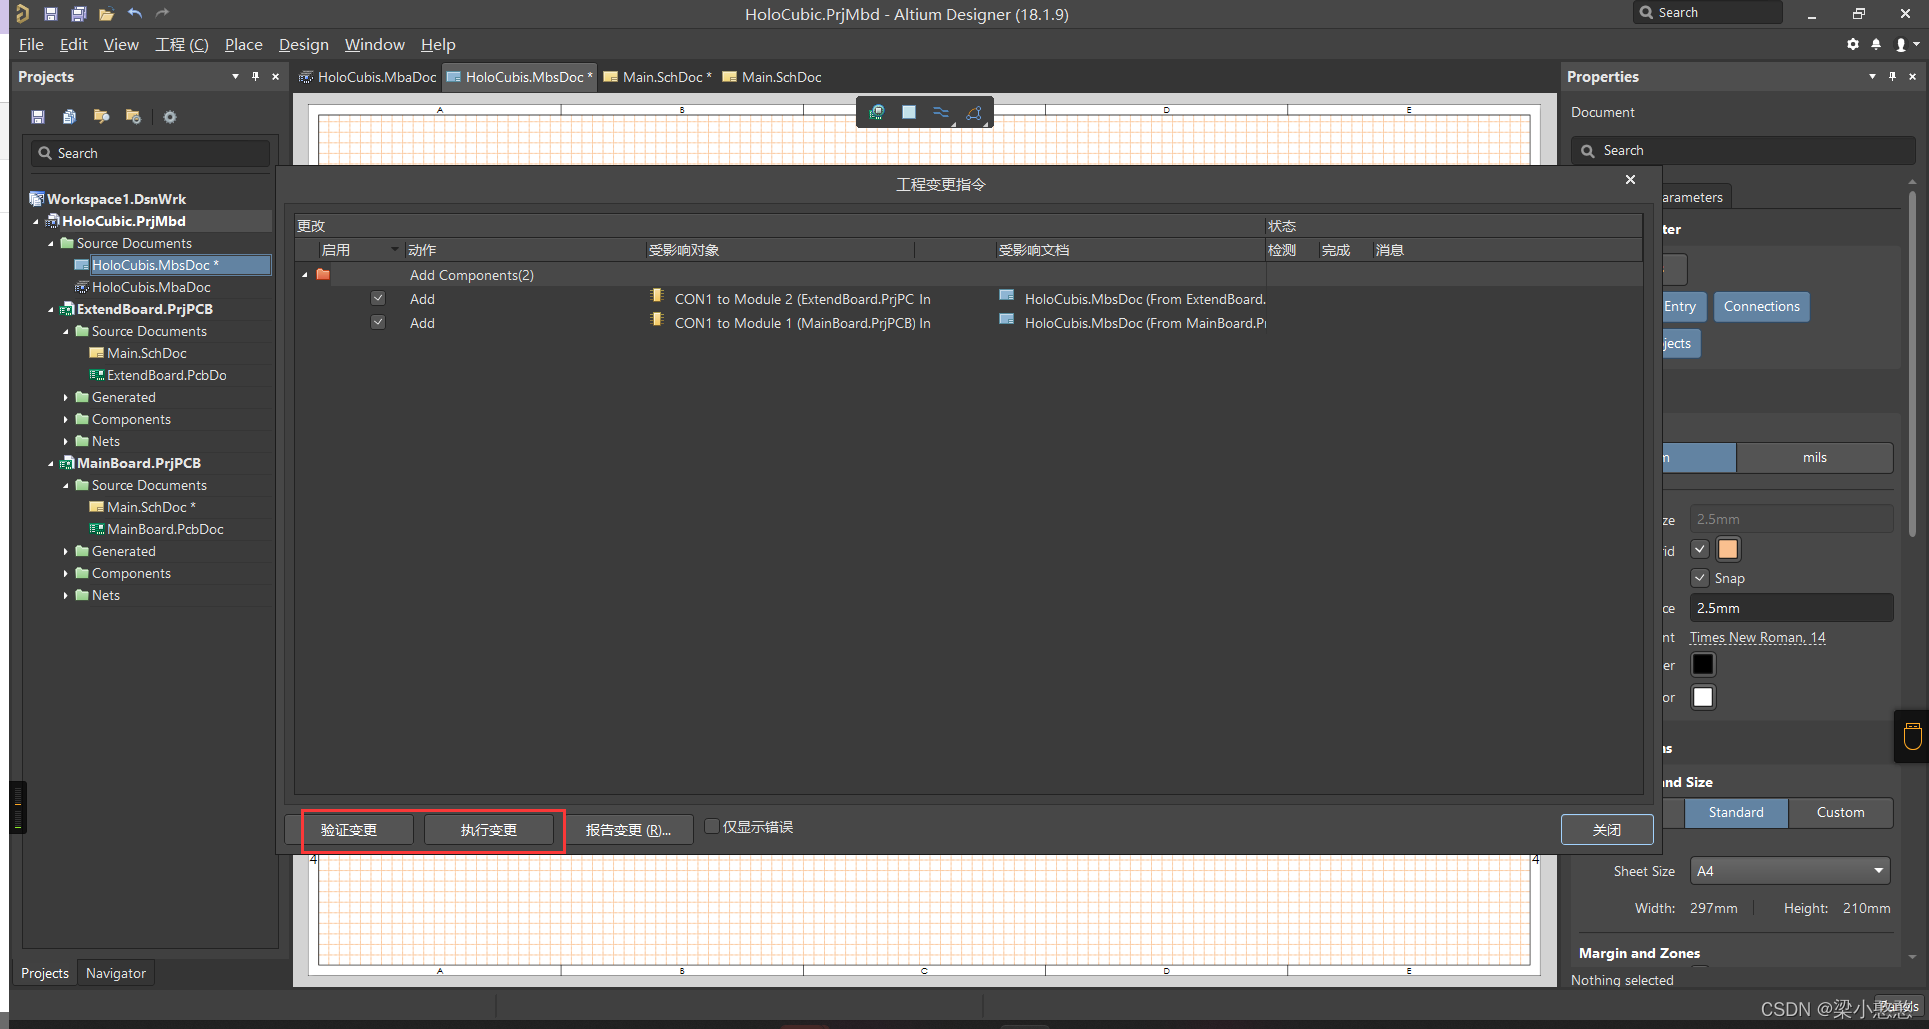The image size is (1929, 1029).
Task: Switch to the HoloCubis.MbaDoc document tab
Action: 368,77
